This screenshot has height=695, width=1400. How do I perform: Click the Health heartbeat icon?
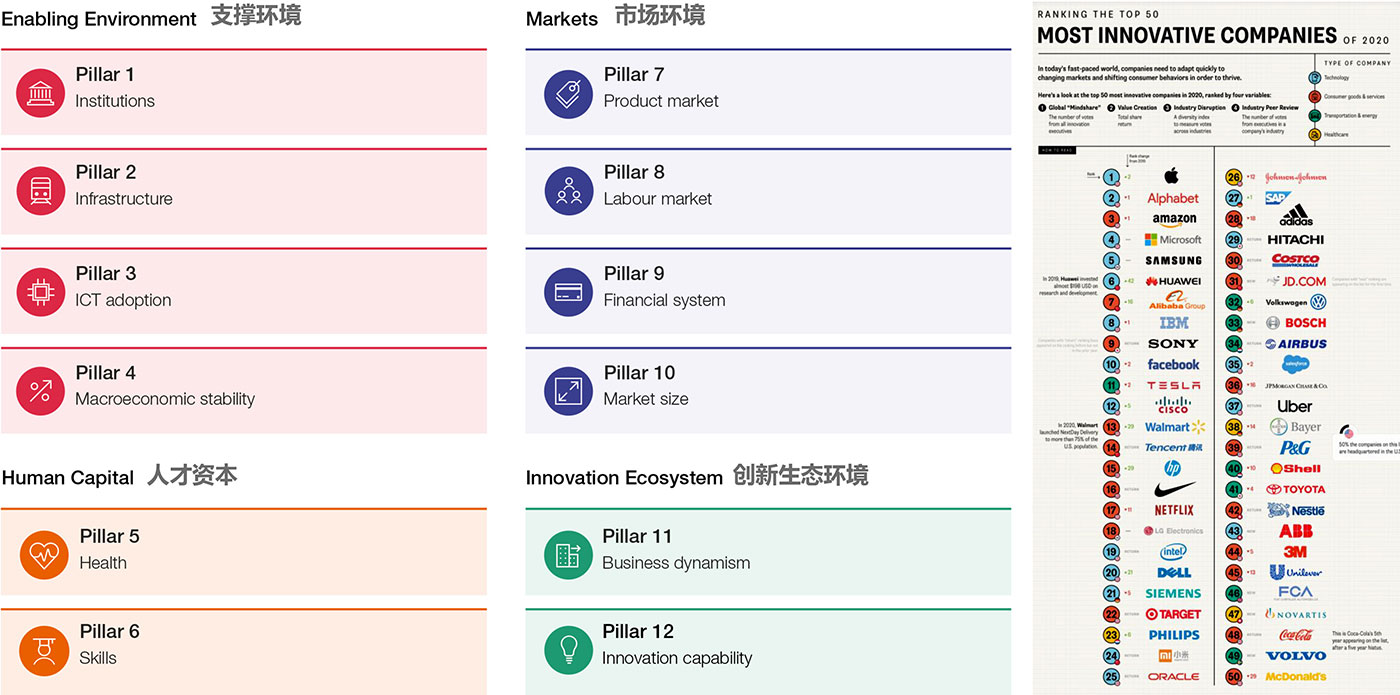pos(44,554)
